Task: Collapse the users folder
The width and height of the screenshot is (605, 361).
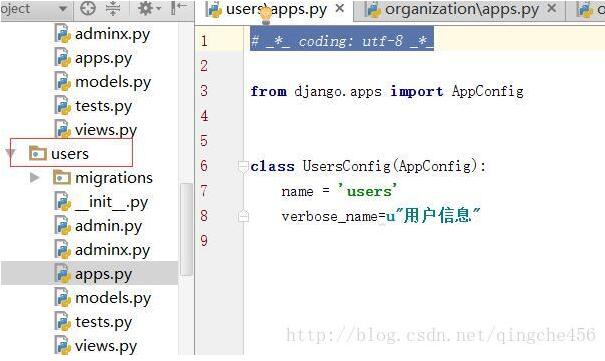Action: point(10,153)
